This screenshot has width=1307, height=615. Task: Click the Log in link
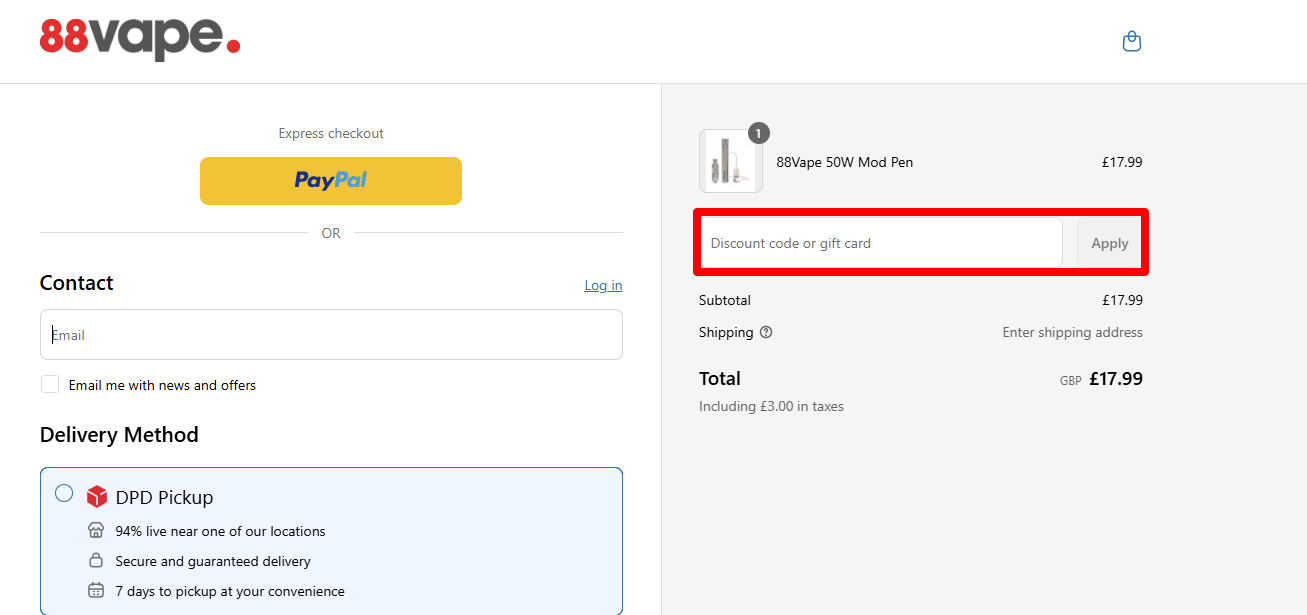pos(603,285)
